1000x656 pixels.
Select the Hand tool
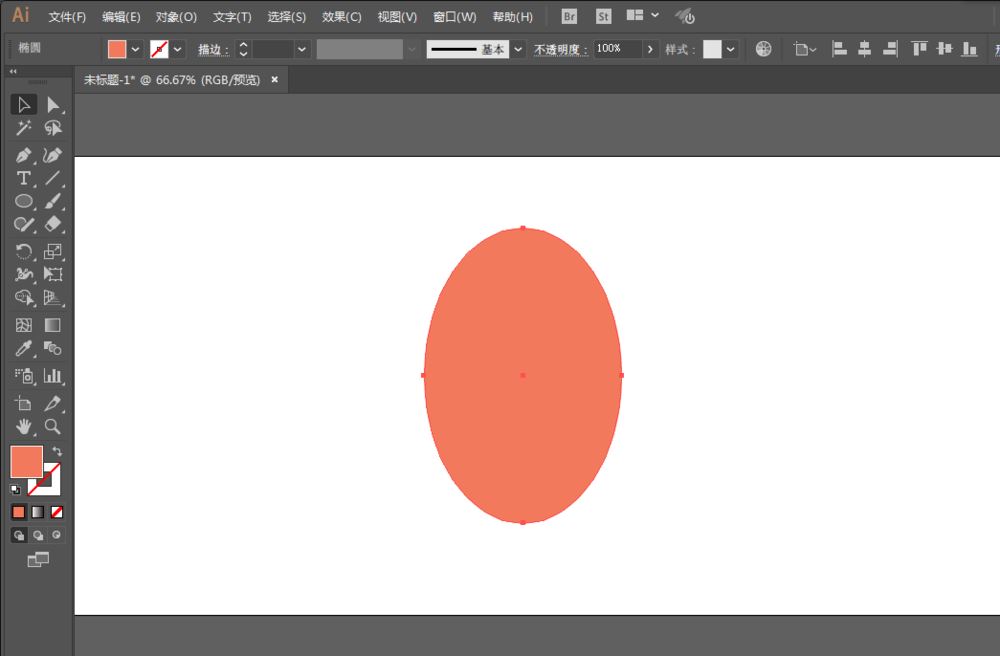point(24,426)
